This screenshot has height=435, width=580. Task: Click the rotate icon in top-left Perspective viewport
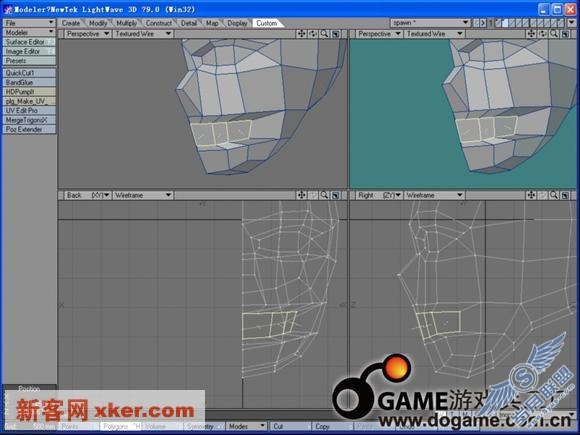(313, 34)
